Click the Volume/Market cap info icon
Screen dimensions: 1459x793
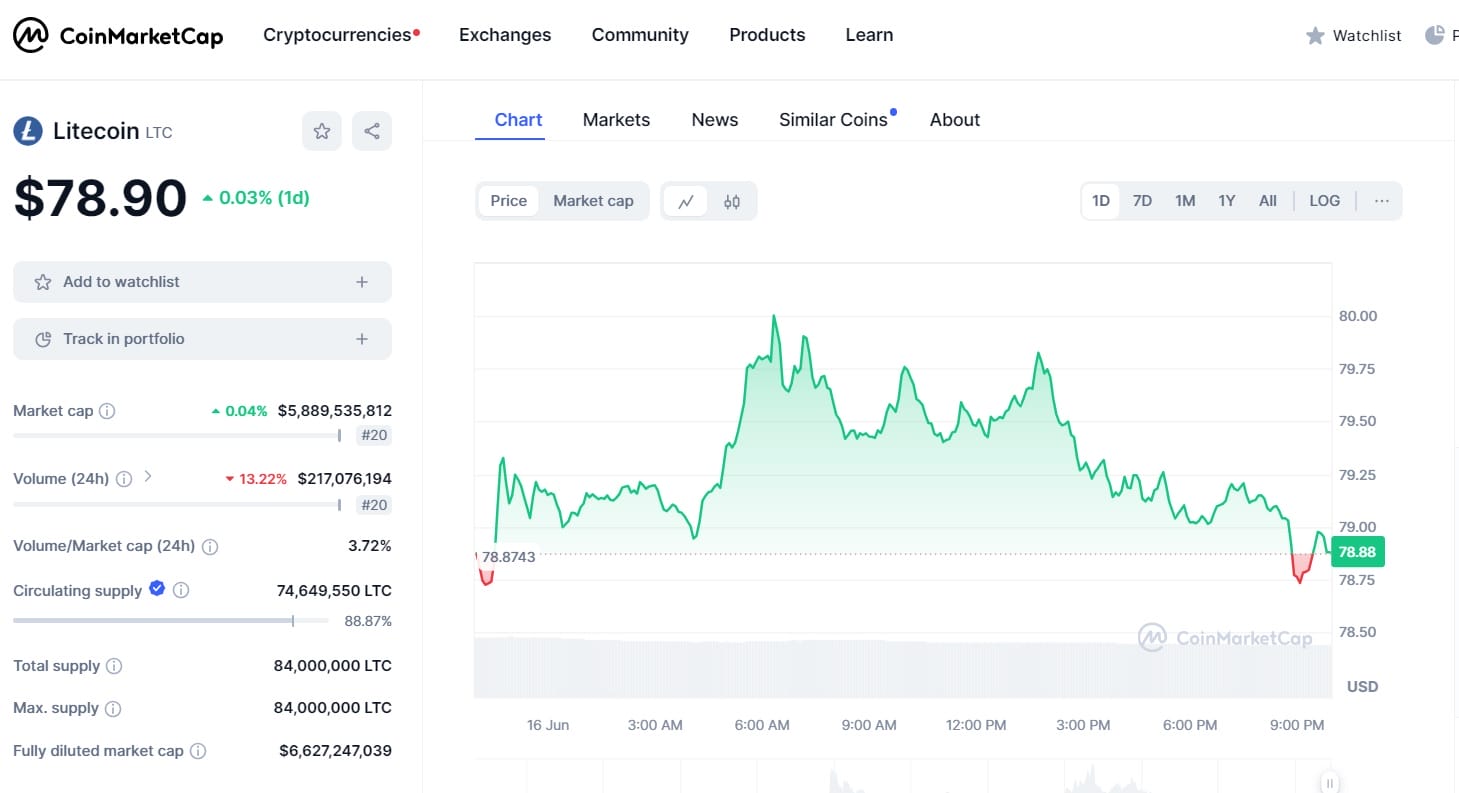point(210,547)
